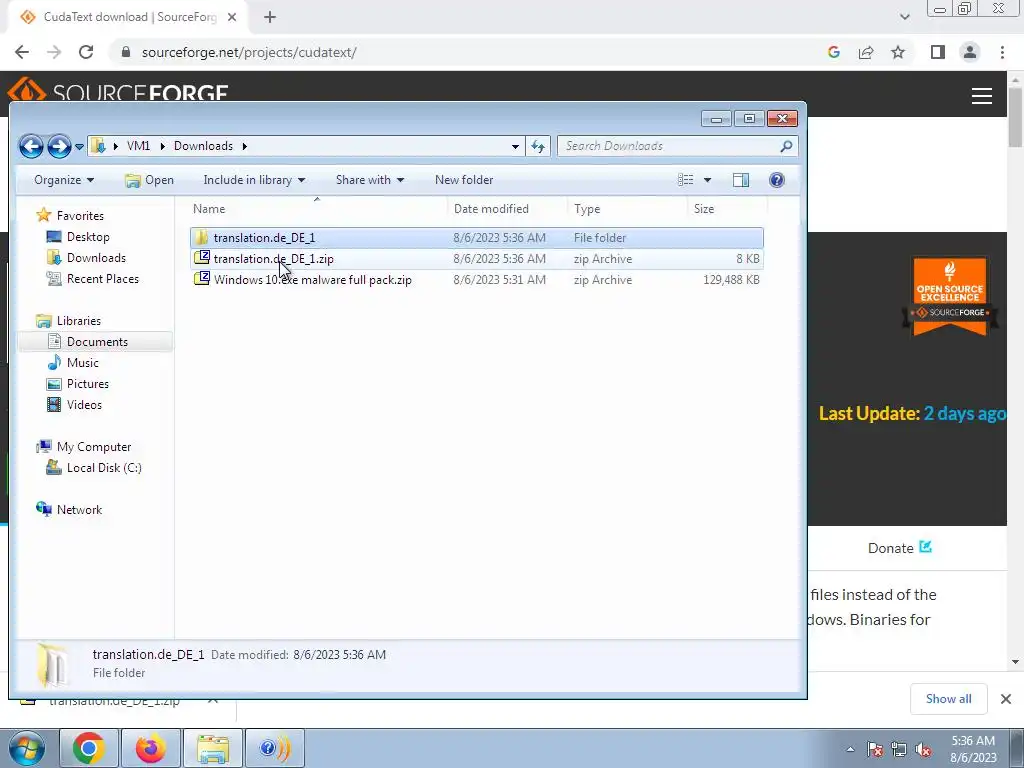Toggle the preview pane icon

coord(741,180)
